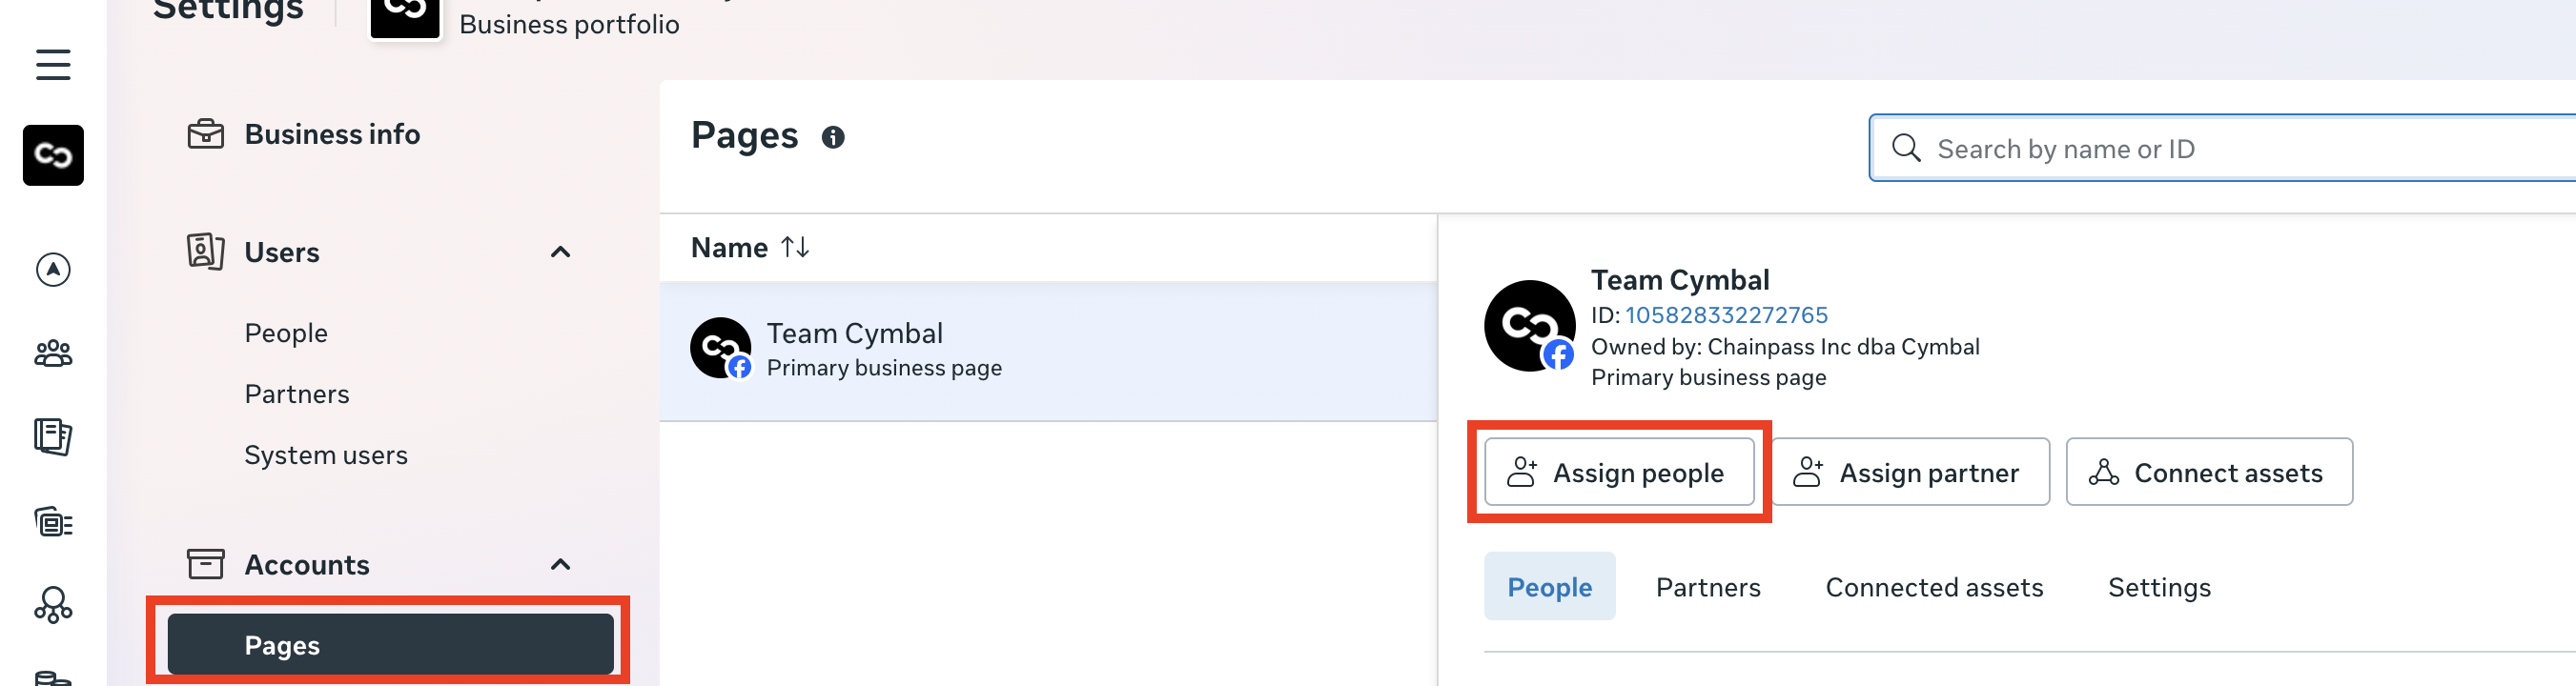The image size is (2576, 686).
Task: Click the compass navigation icon in left rail
Action: tap(53, 269)
